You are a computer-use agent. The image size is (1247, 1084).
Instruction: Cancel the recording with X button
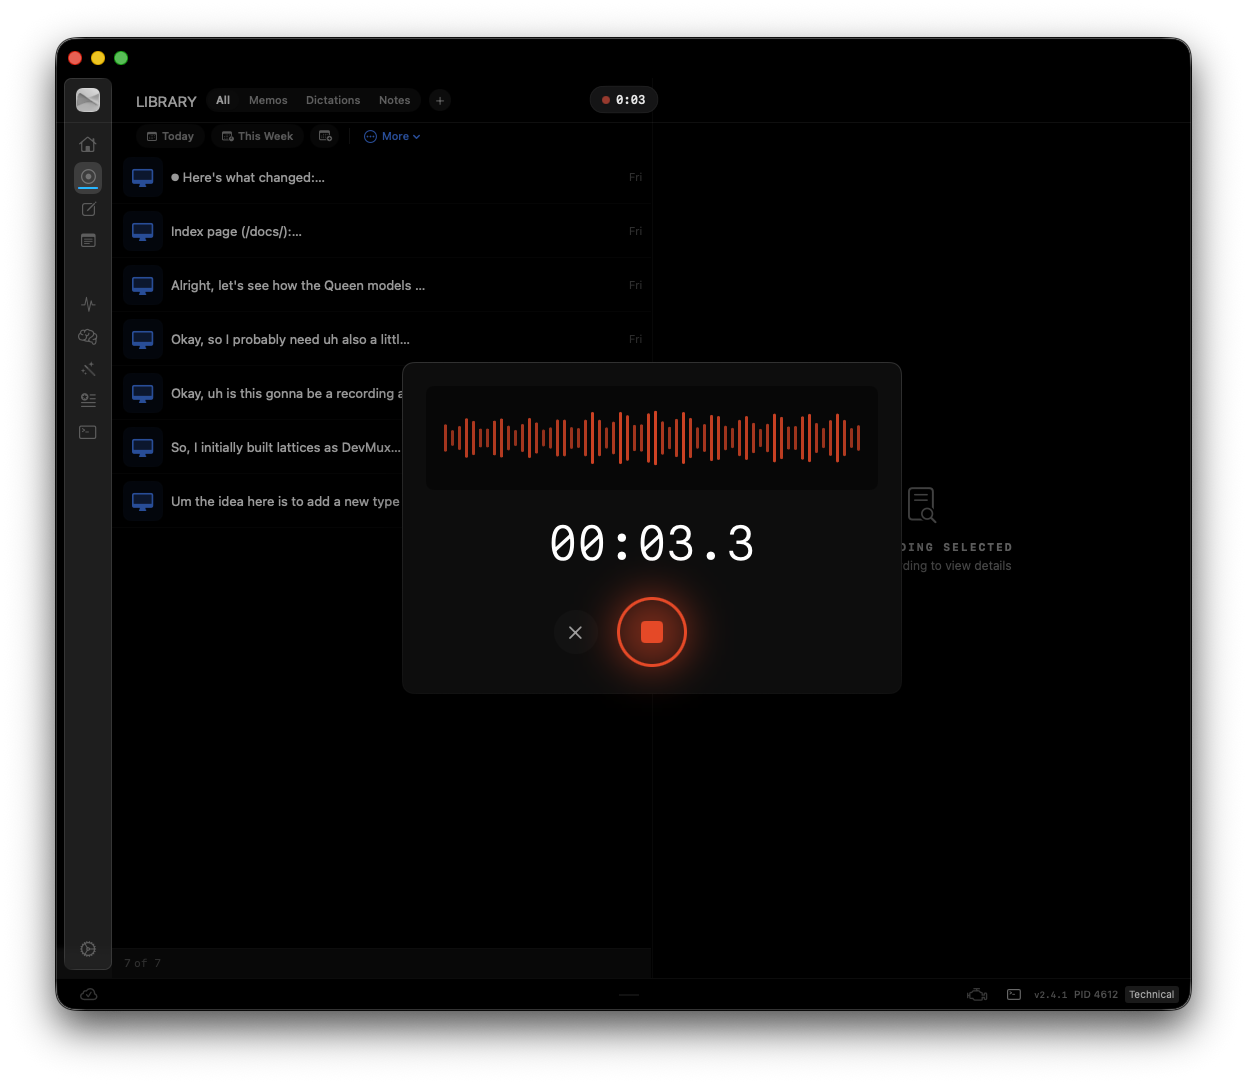click(x=575, y=632)
